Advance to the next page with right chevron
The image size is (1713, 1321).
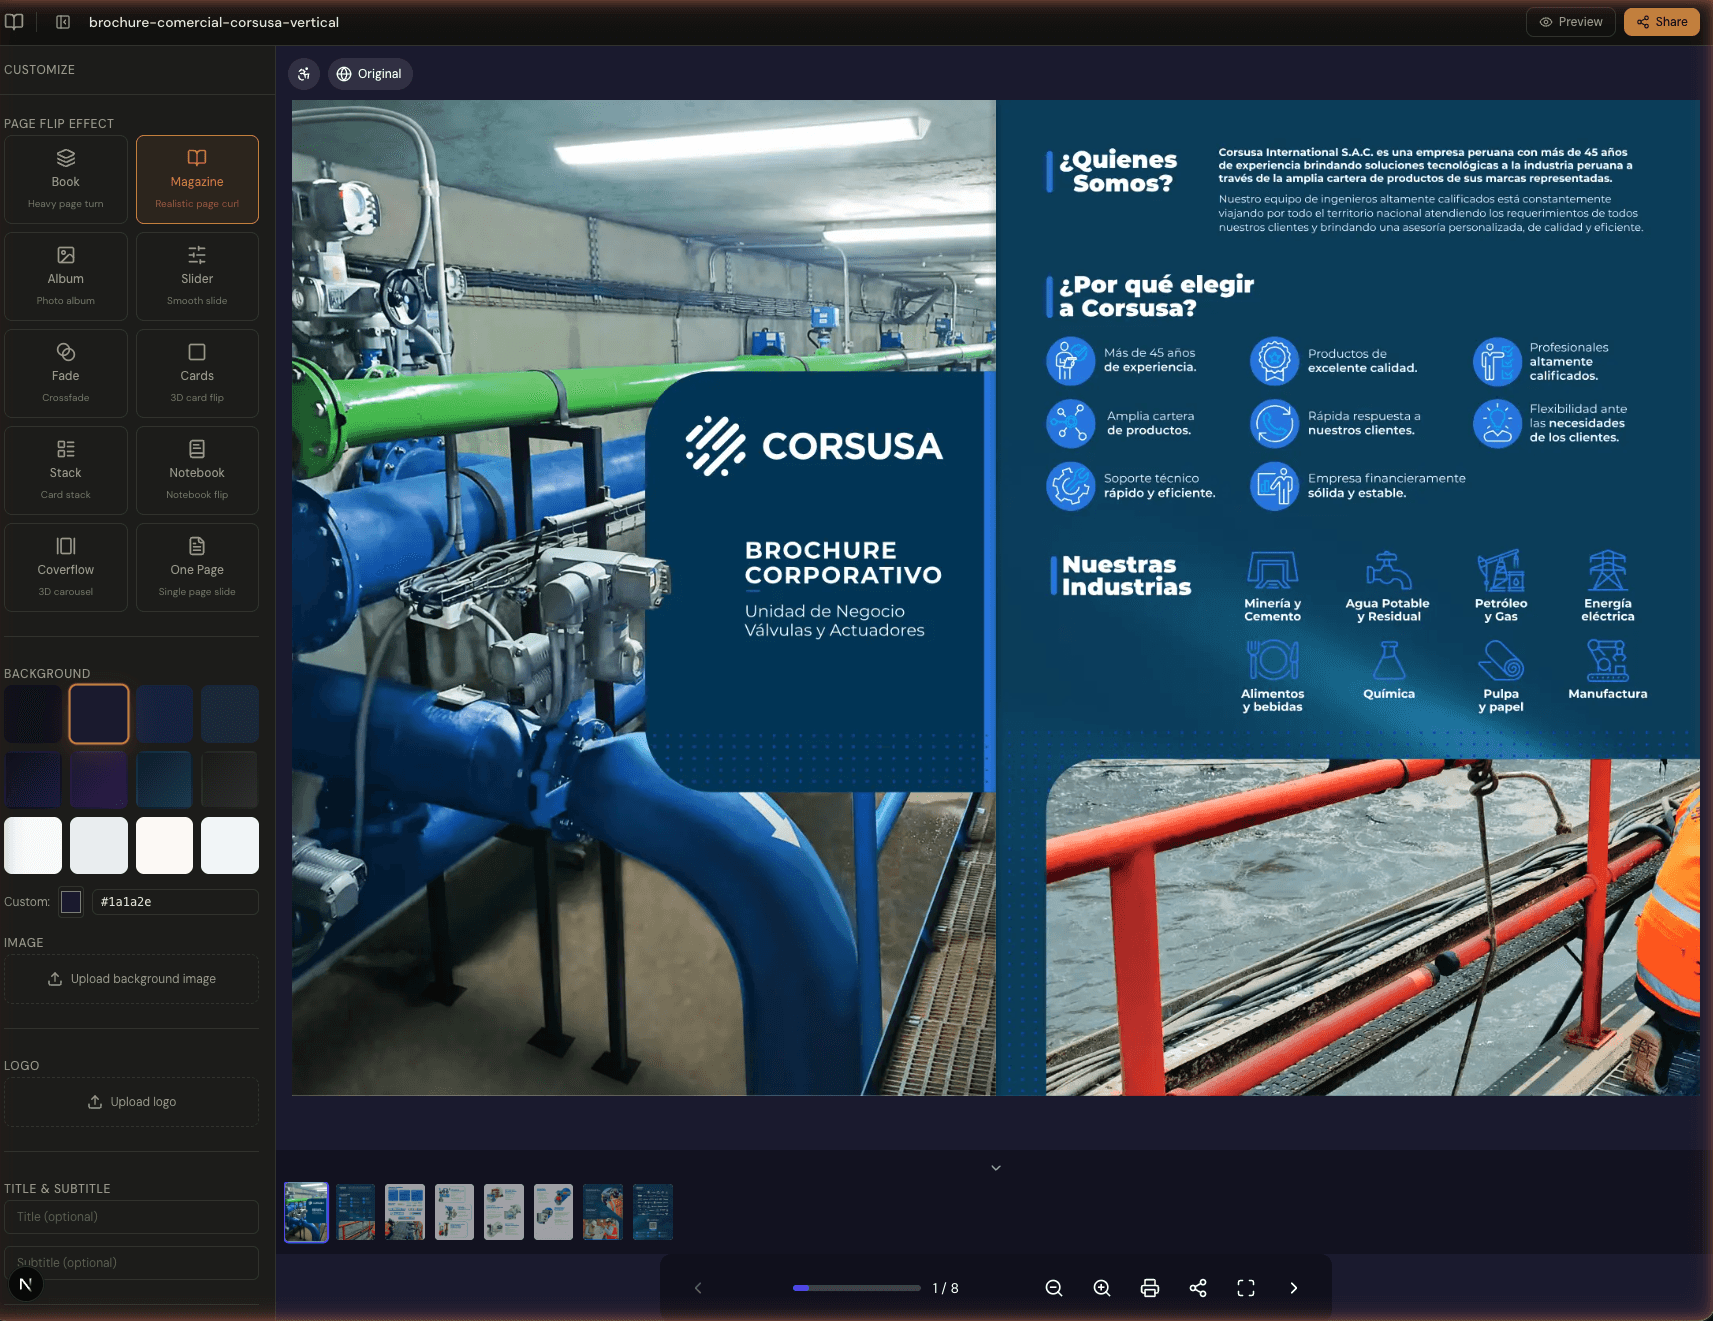coord(1293,1288)
